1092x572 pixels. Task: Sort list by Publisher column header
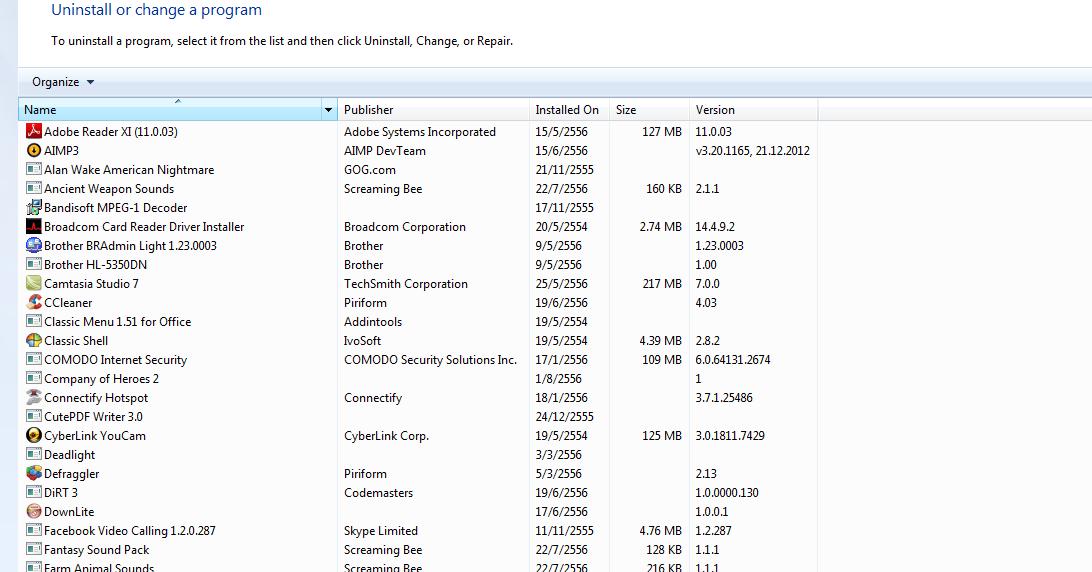coord(433,109)
